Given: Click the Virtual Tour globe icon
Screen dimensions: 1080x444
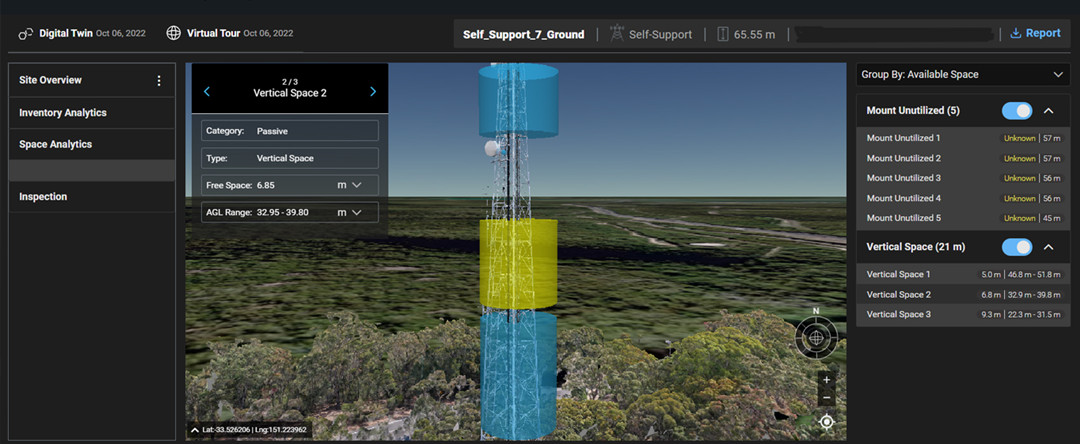Looking at the screenshot, I should [174, 33].
